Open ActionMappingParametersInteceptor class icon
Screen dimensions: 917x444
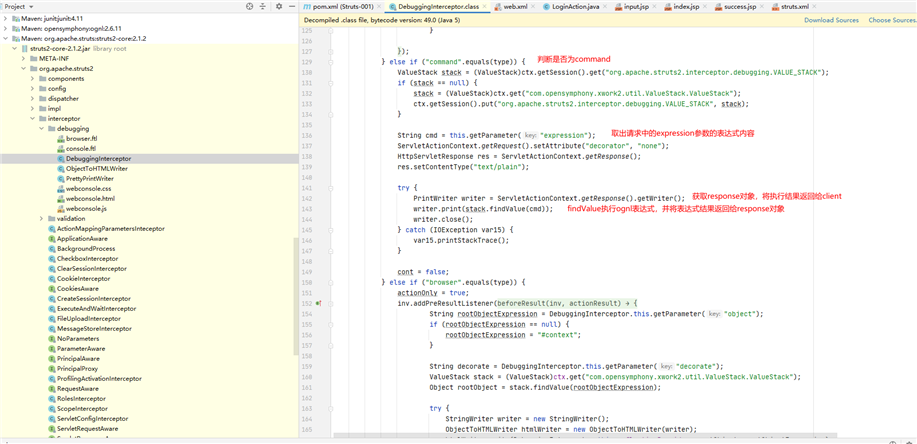[x=51, y=229]
